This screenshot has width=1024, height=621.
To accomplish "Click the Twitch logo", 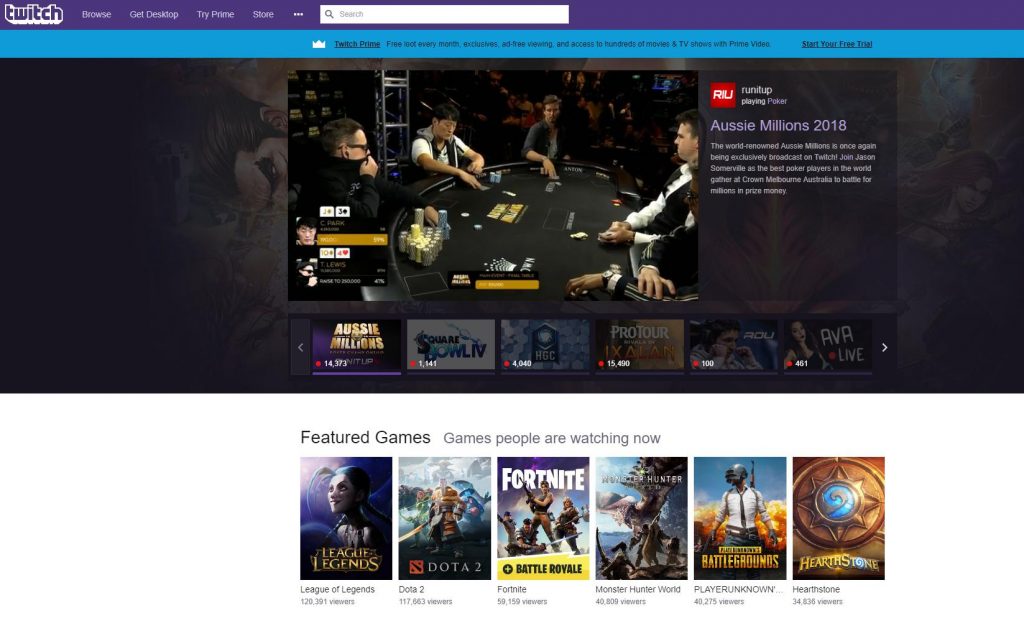I will (x=34, y=14).
